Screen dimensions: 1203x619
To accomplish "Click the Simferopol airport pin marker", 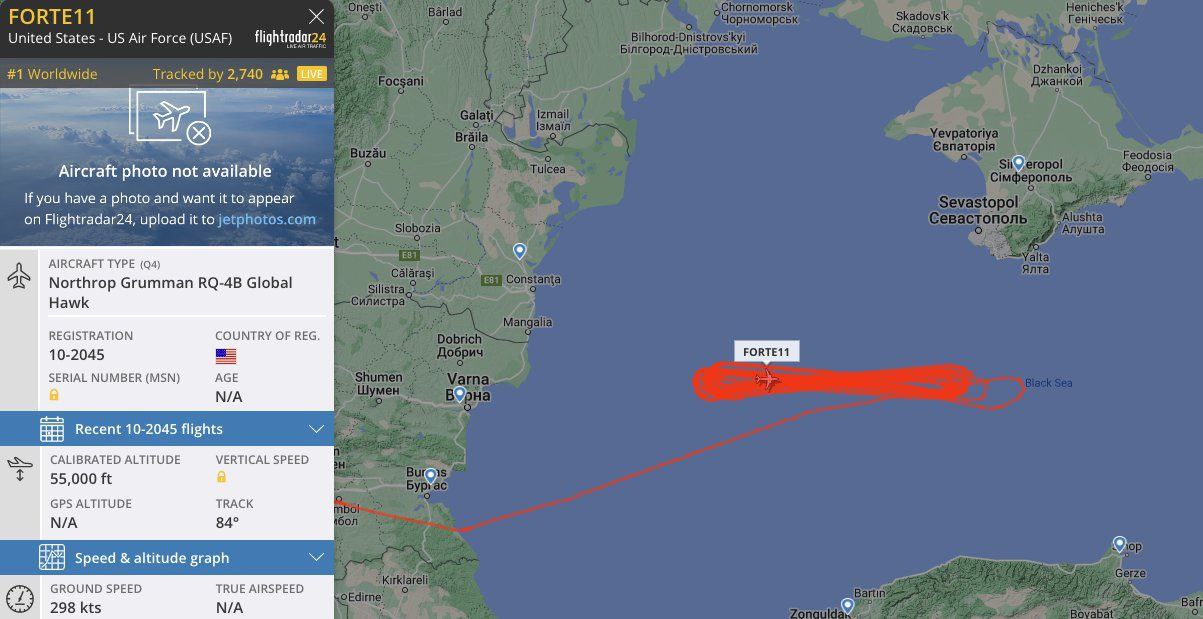I will 1019,163.
